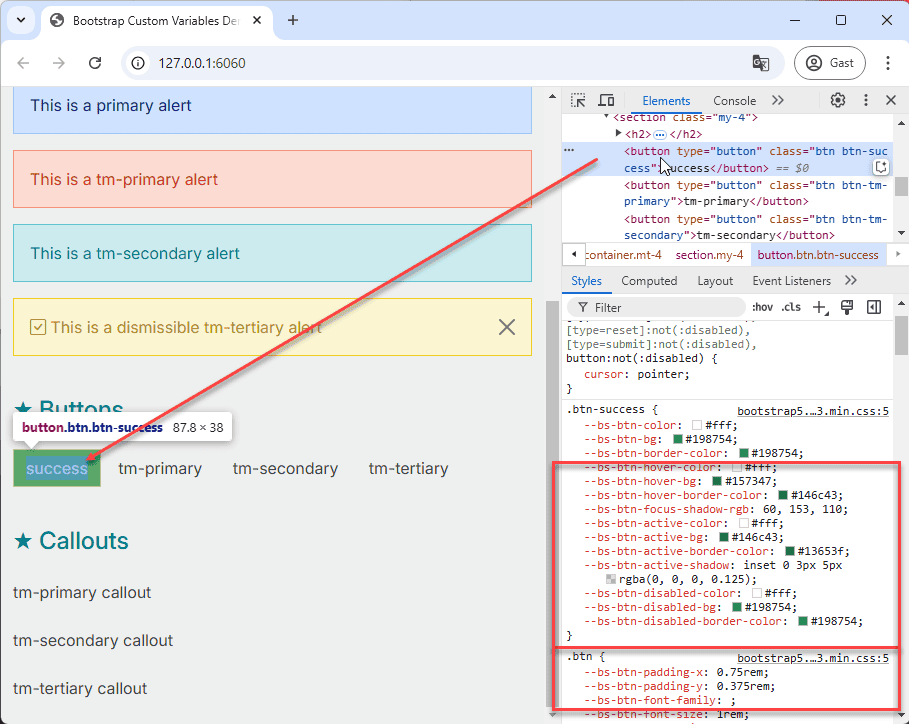909x724 pixels.
Task: Open the Styles tab
Action: (586, 281)
